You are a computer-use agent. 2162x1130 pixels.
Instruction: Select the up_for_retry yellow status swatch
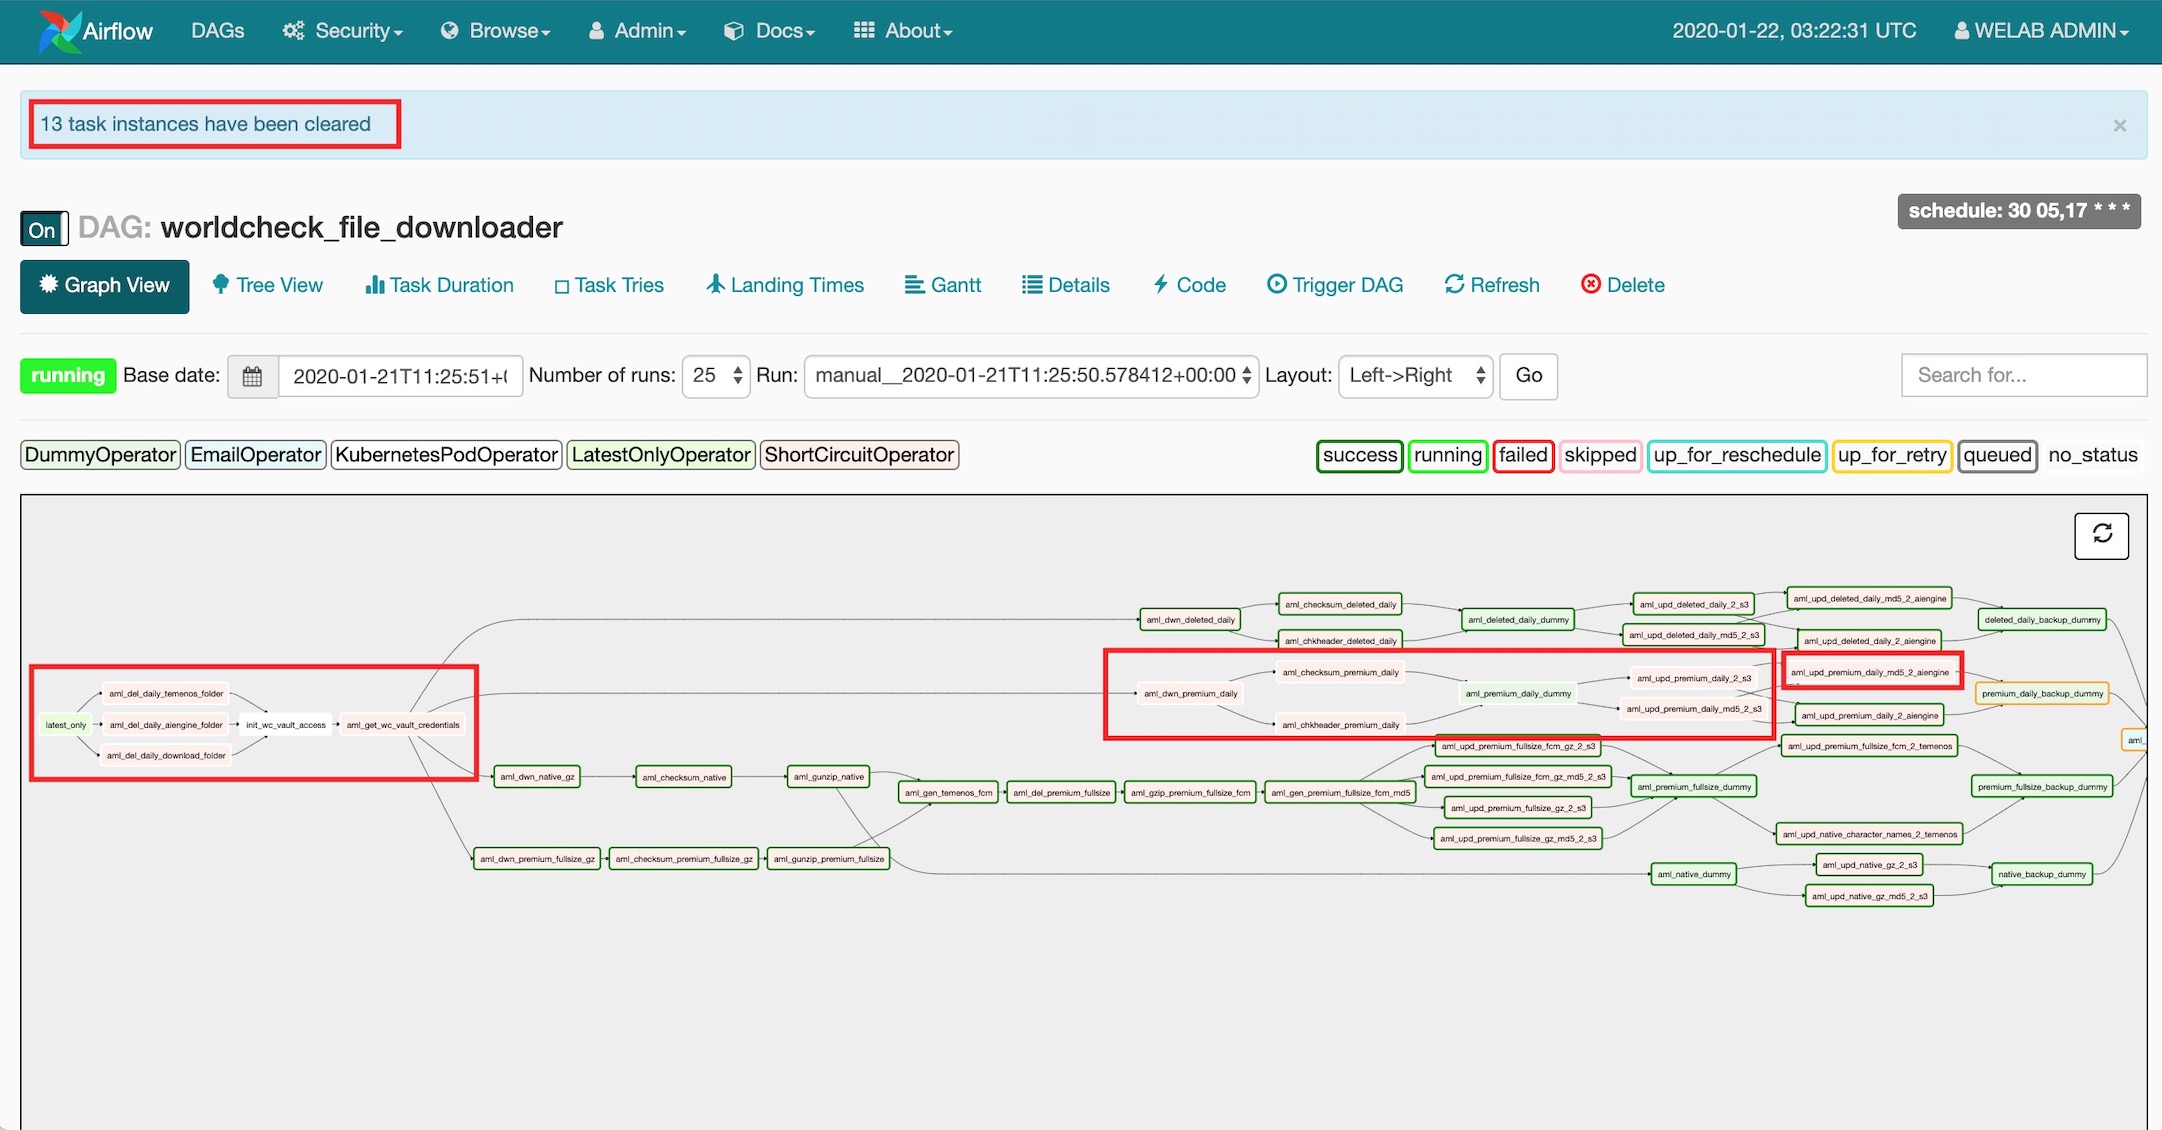(x=1891, y=455)
